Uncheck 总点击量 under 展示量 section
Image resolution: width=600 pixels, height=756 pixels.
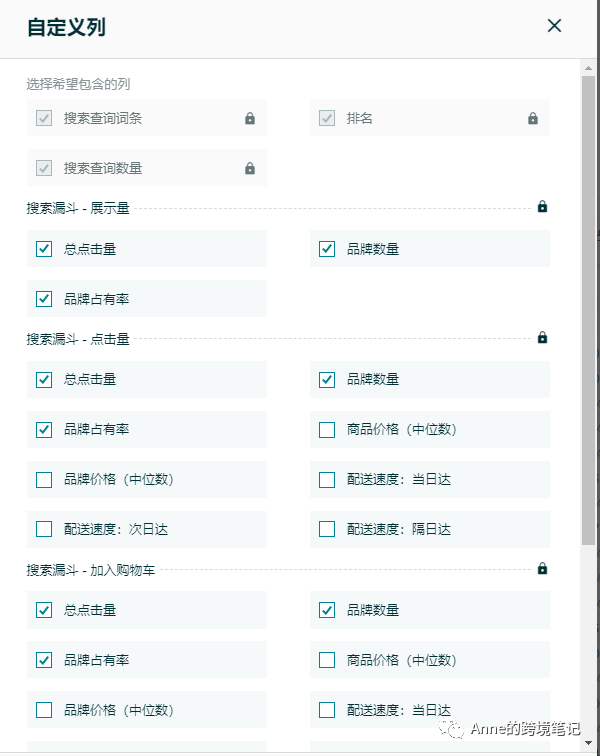click(x=44, y=249)
